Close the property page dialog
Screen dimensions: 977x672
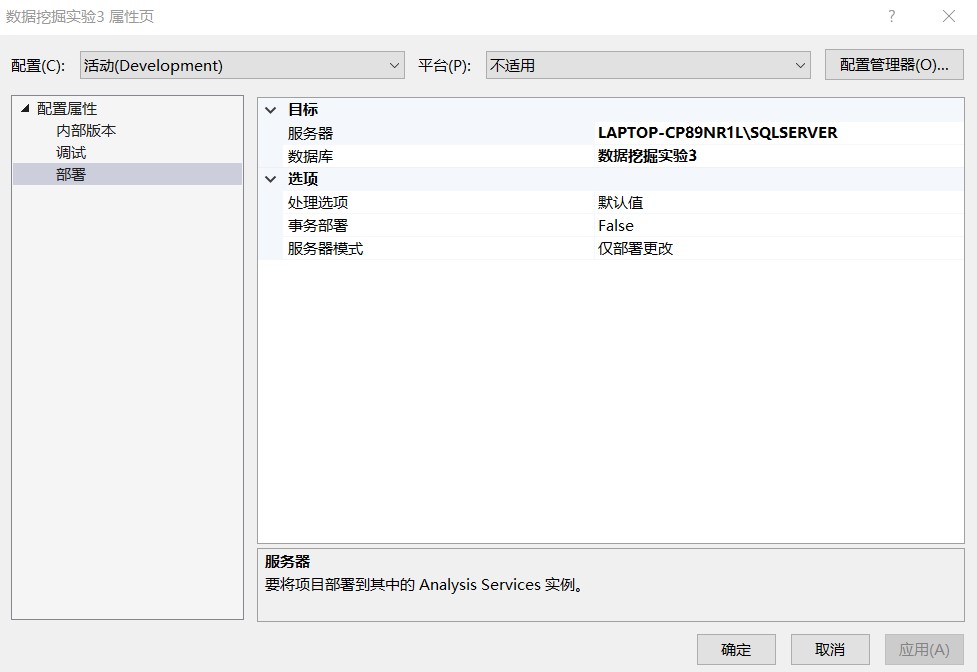click(948, 16)
